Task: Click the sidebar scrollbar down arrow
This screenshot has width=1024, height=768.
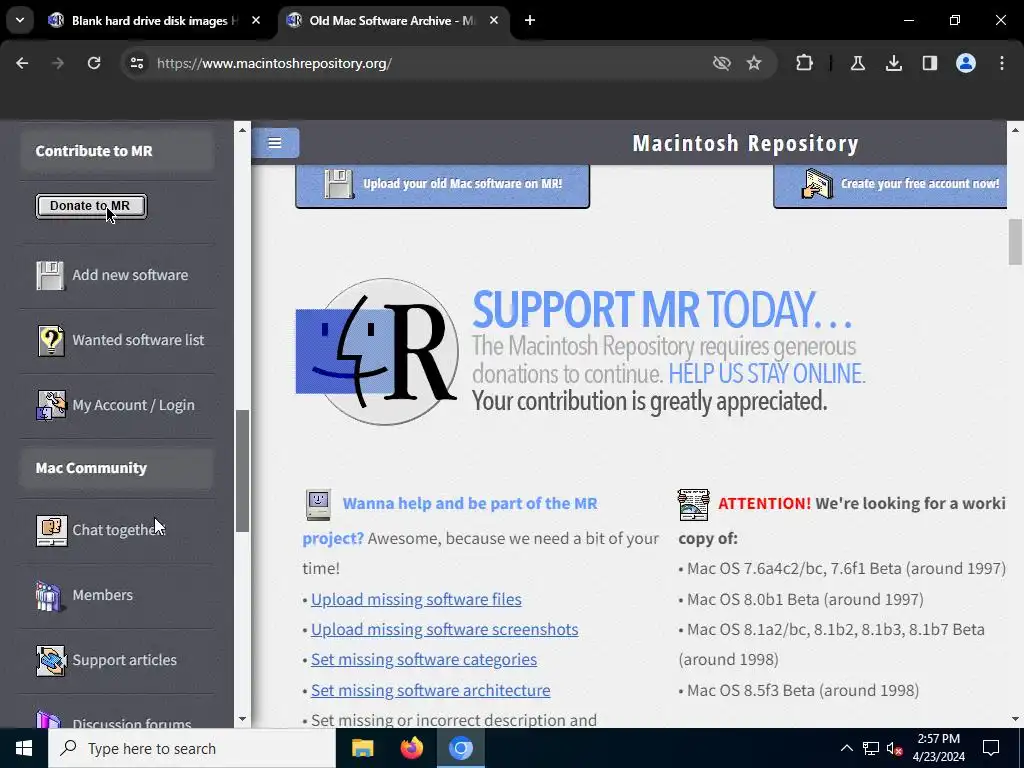Action: tap(242, 719)
